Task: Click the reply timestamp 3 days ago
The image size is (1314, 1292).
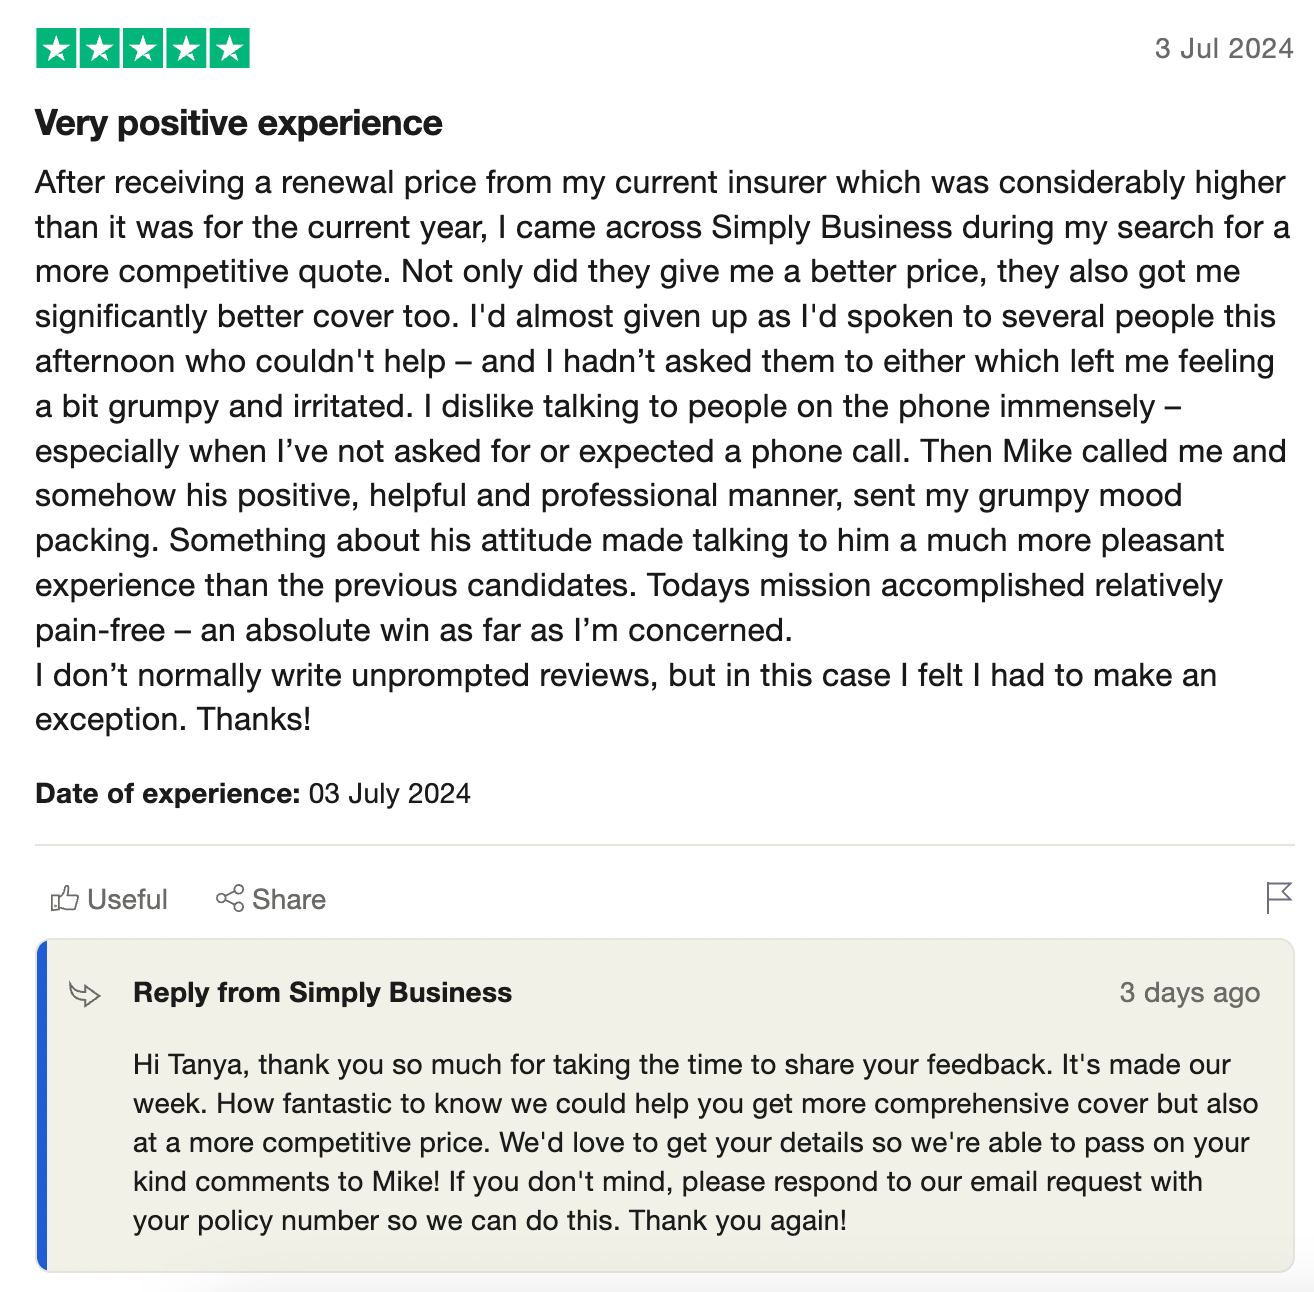Action: tap(1189, 993)
